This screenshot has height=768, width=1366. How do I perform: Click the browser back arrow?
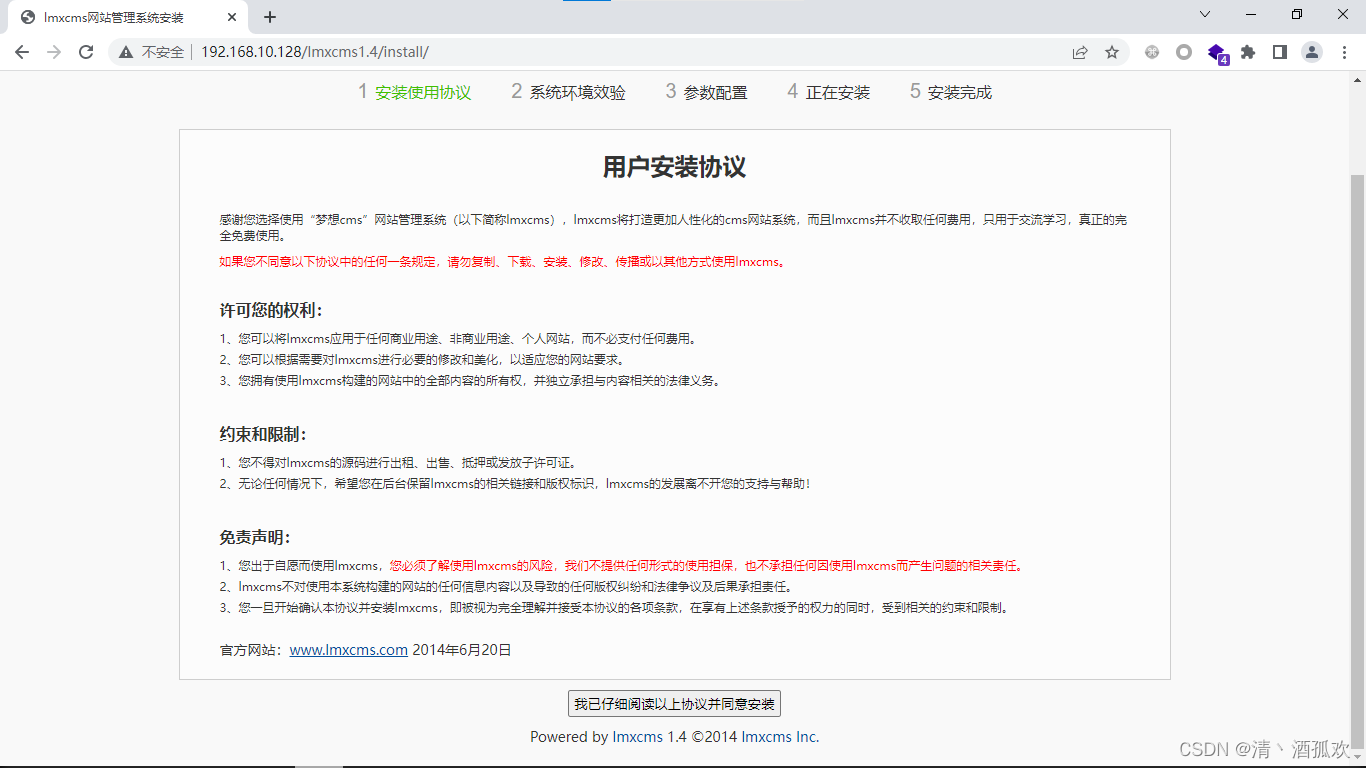click(22, 52)
